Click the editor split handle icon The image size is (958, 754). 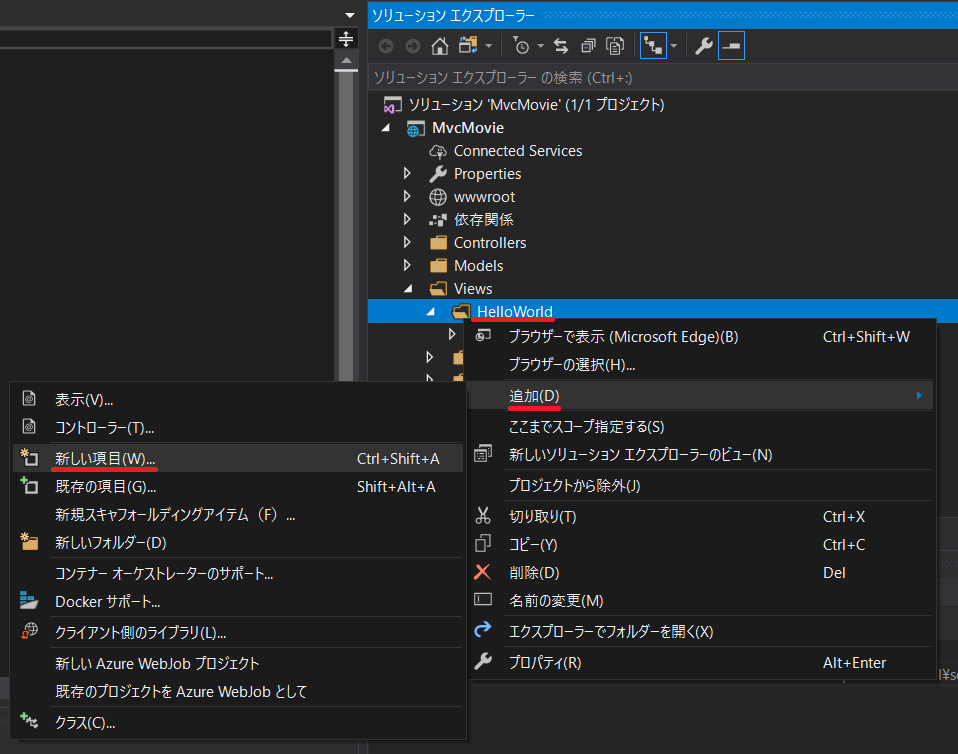click(346, 39)
